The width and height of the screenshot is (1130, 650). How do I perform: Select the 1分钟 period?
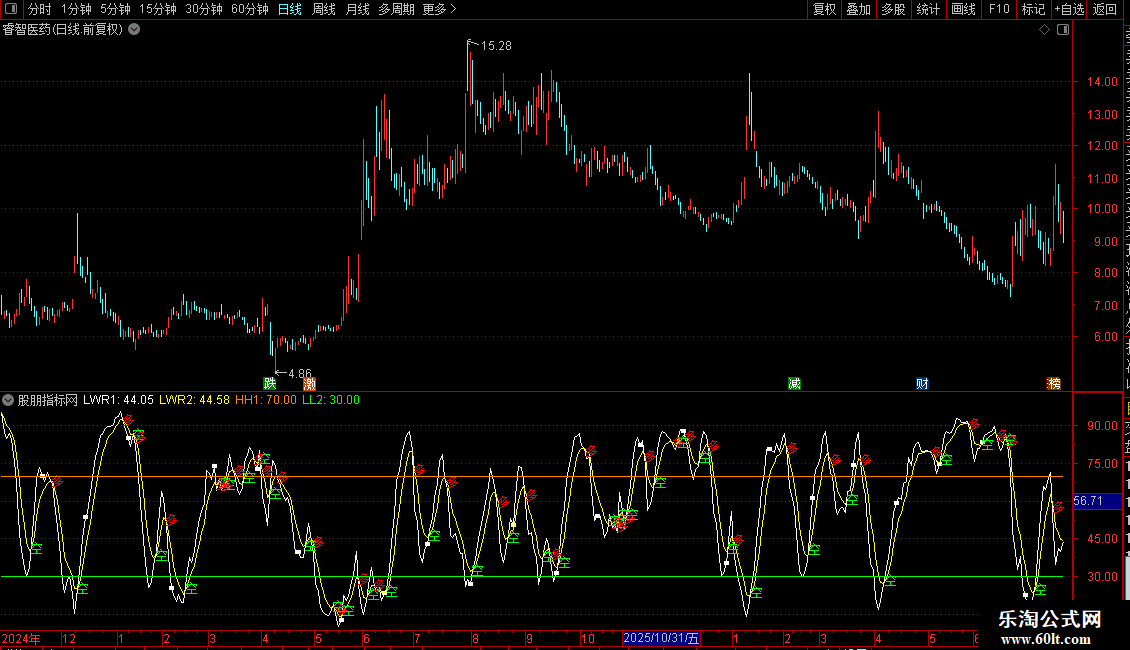(76, 9)
